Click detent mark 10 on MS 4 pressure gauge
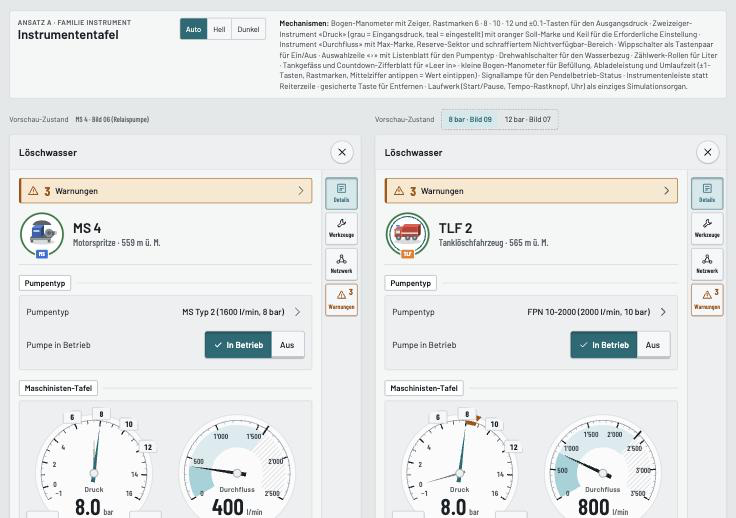 (x=129, y=424)
